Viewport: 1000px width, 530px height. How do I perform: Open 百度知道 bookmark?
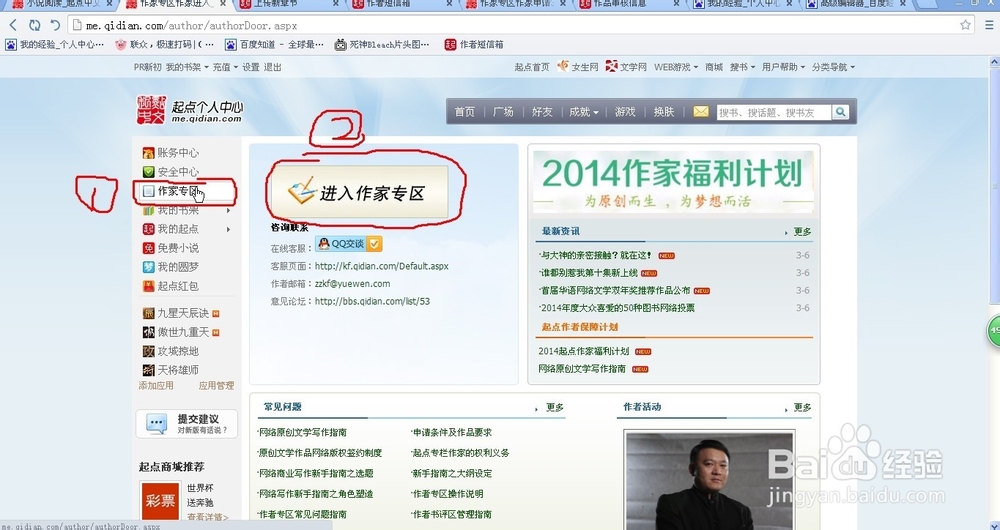click(275, 45)
